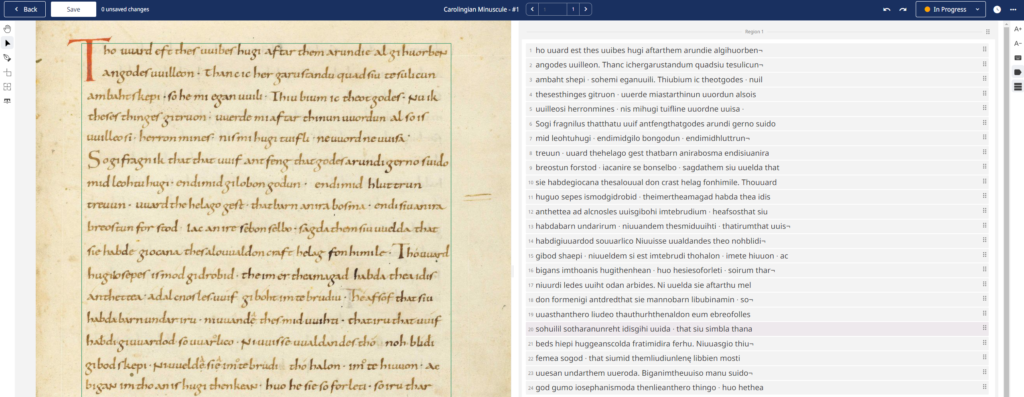
Task: Select the add-region rectangle tool
Action: (x=7, y=72)
